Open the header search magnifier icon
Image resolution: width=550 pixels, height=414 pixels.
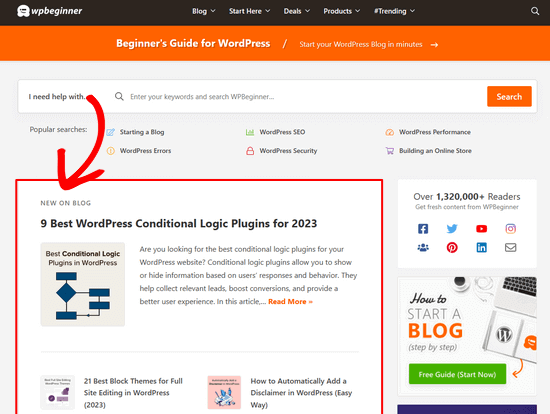535,11
